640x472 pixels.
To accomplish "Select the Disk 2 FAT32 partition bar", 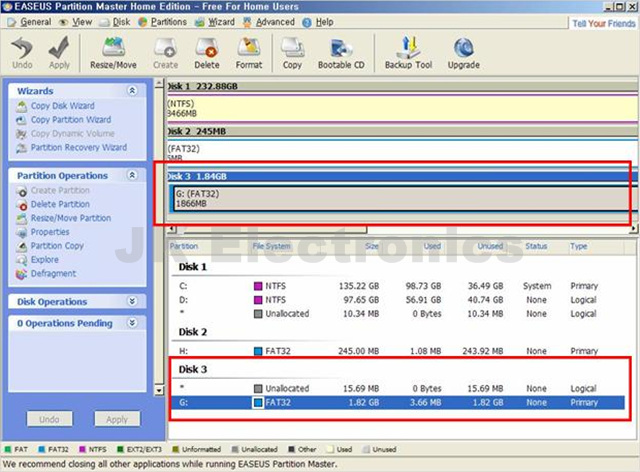I will point(402,152).
